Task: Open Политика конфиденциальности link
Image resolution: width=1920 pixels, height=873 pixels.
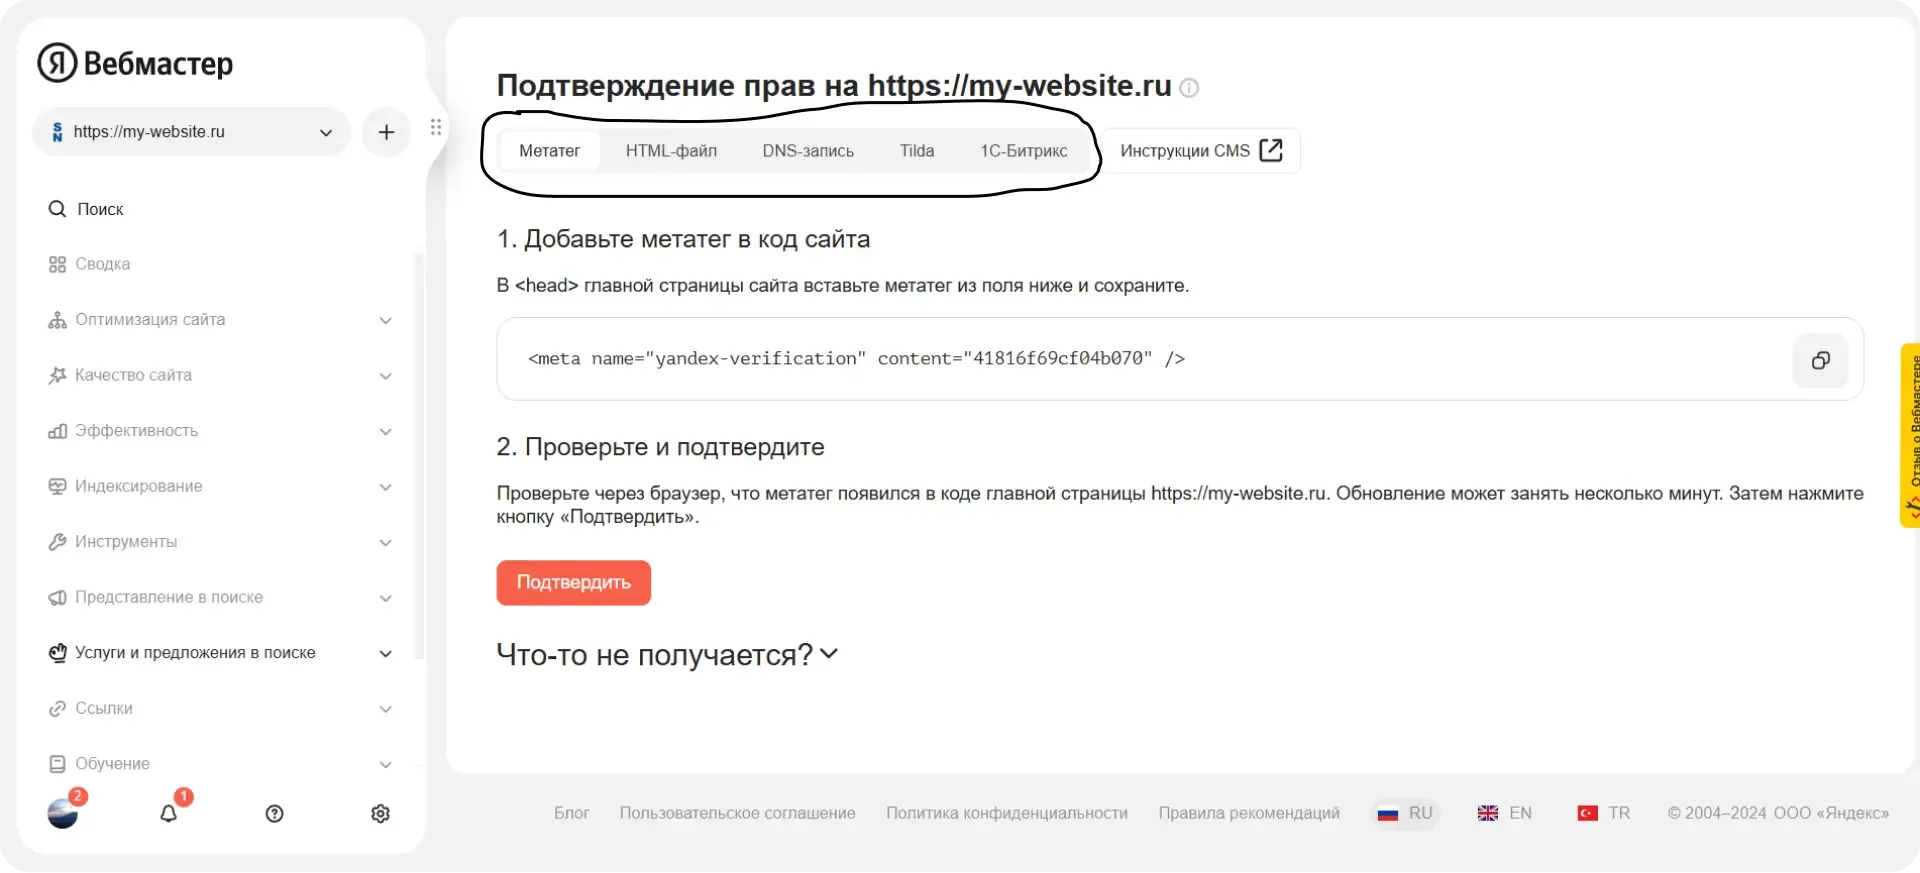Action: pos(1007,813)
